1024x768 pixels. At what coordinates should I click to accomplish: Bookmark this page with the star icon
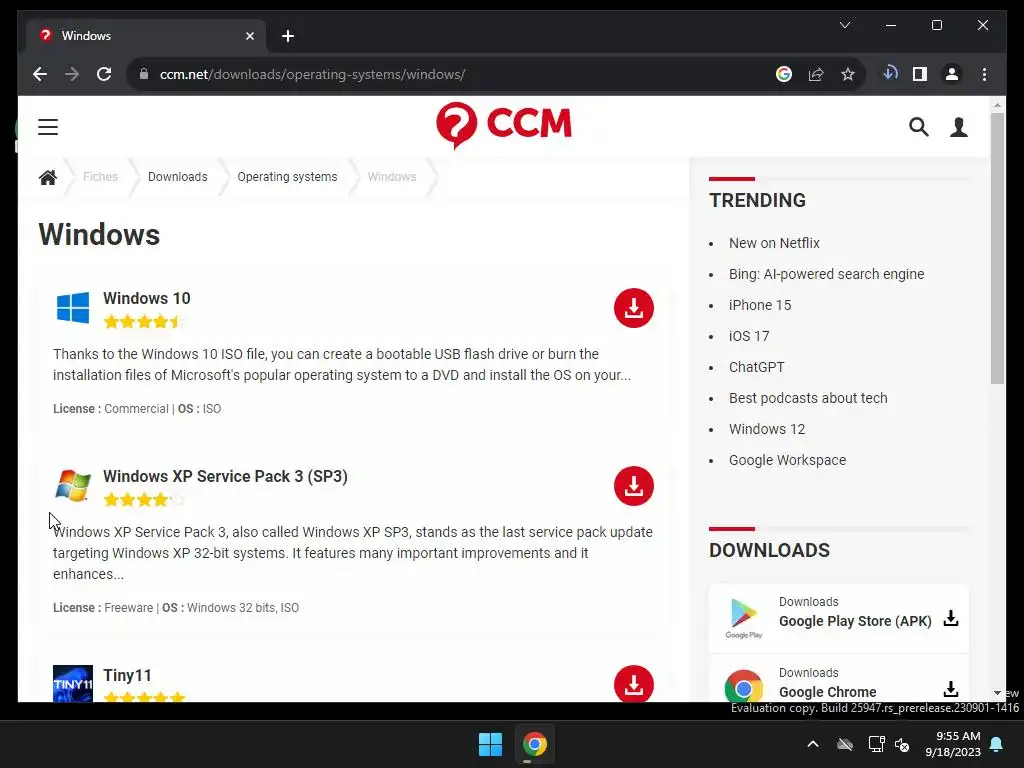pos(848,74)
